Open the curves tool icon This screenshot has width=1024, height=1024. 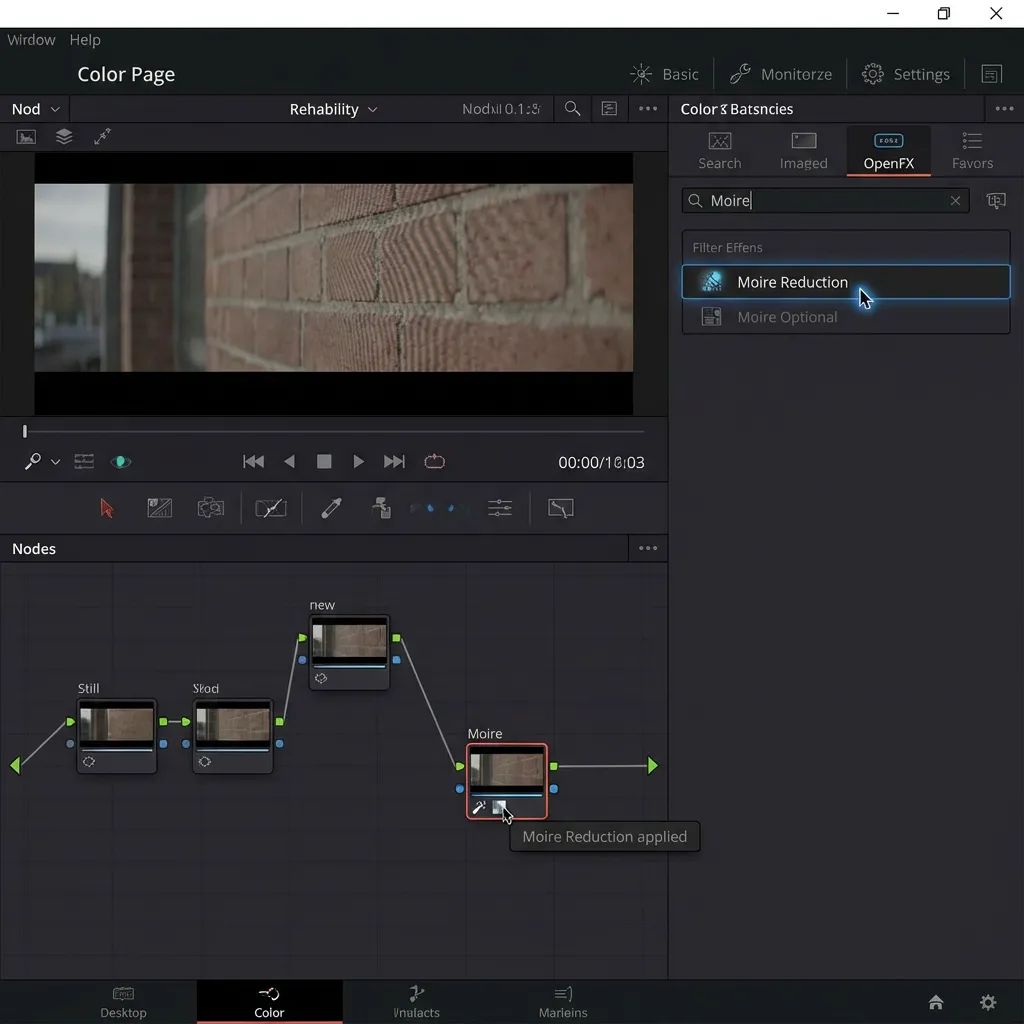tap(270, 508)
